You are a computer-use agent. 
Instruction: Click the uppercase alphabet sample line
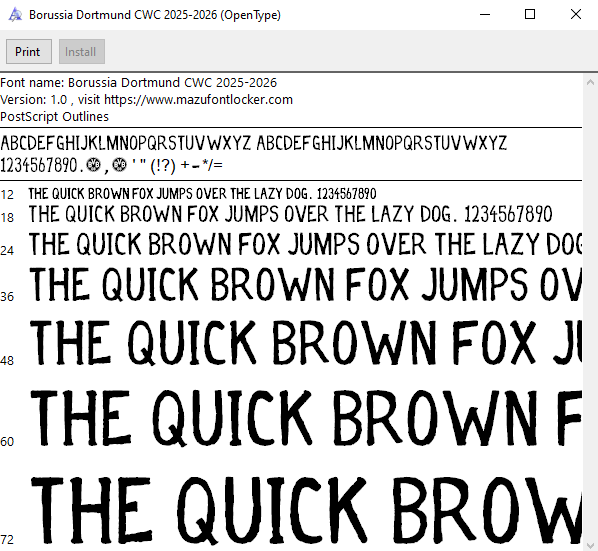(254, 143)
